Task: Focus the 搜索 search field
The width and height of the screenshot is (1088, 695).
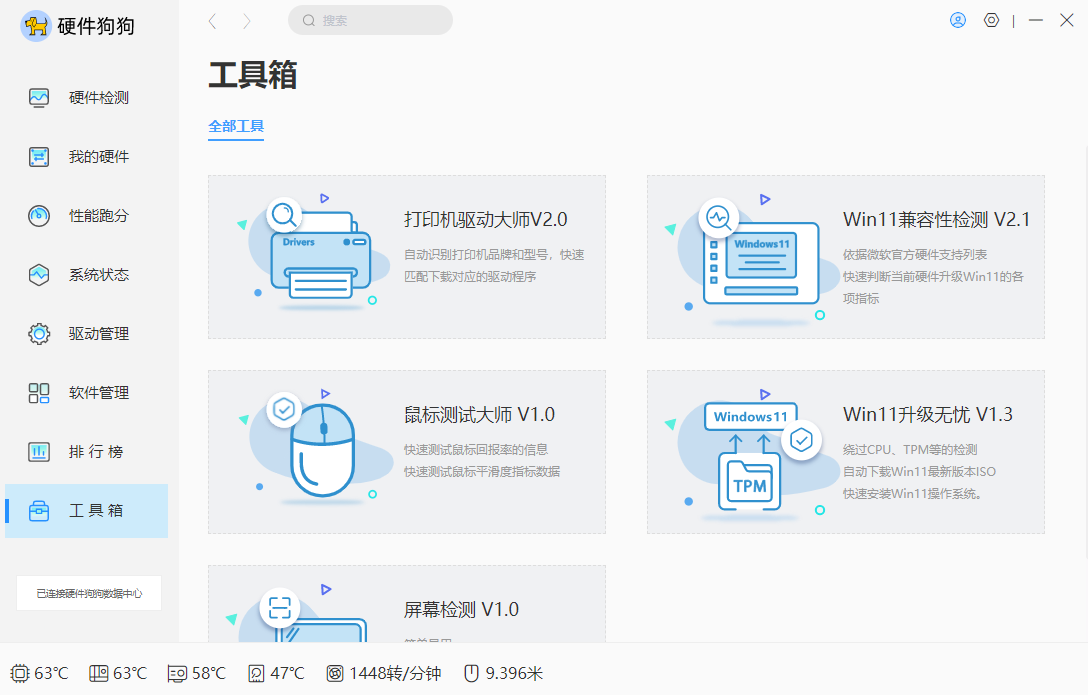Action: coord(371,21)
